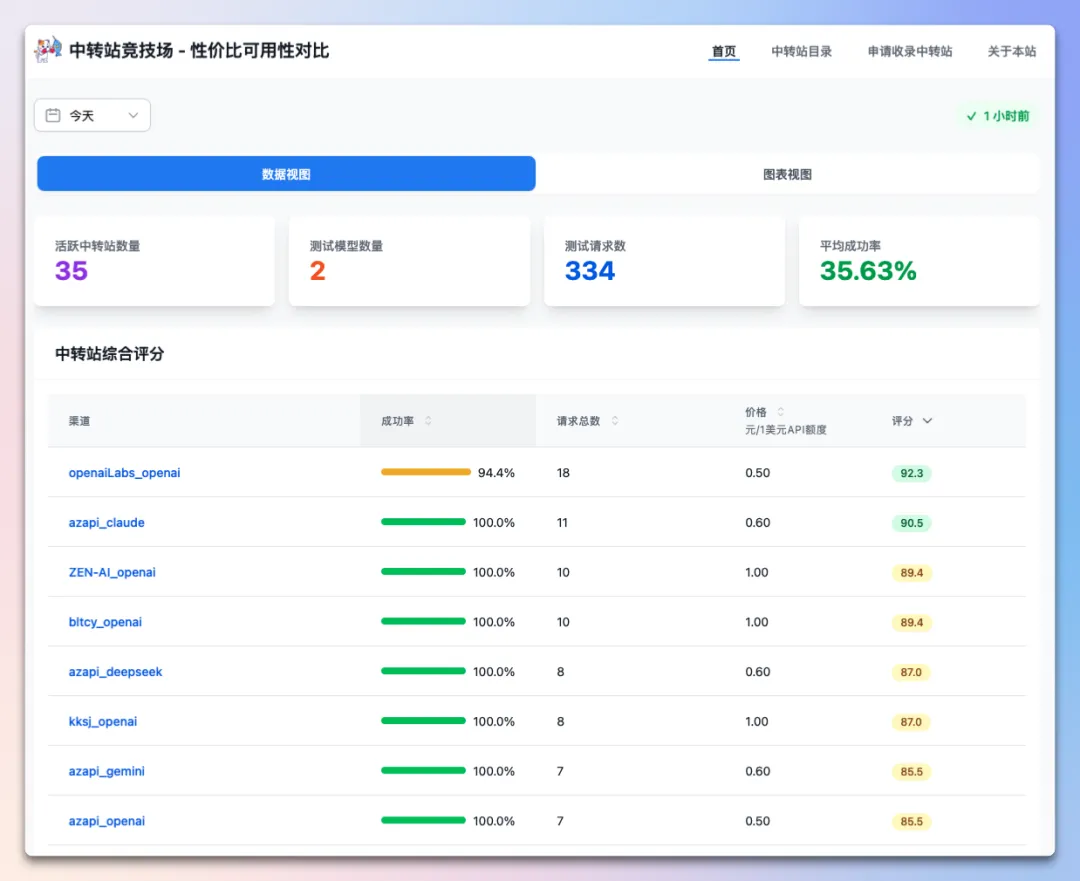The height and width of the screenshot is (881, 1080).
Task: Click the site logo mascot icon
Action: (x=48, y=50)
